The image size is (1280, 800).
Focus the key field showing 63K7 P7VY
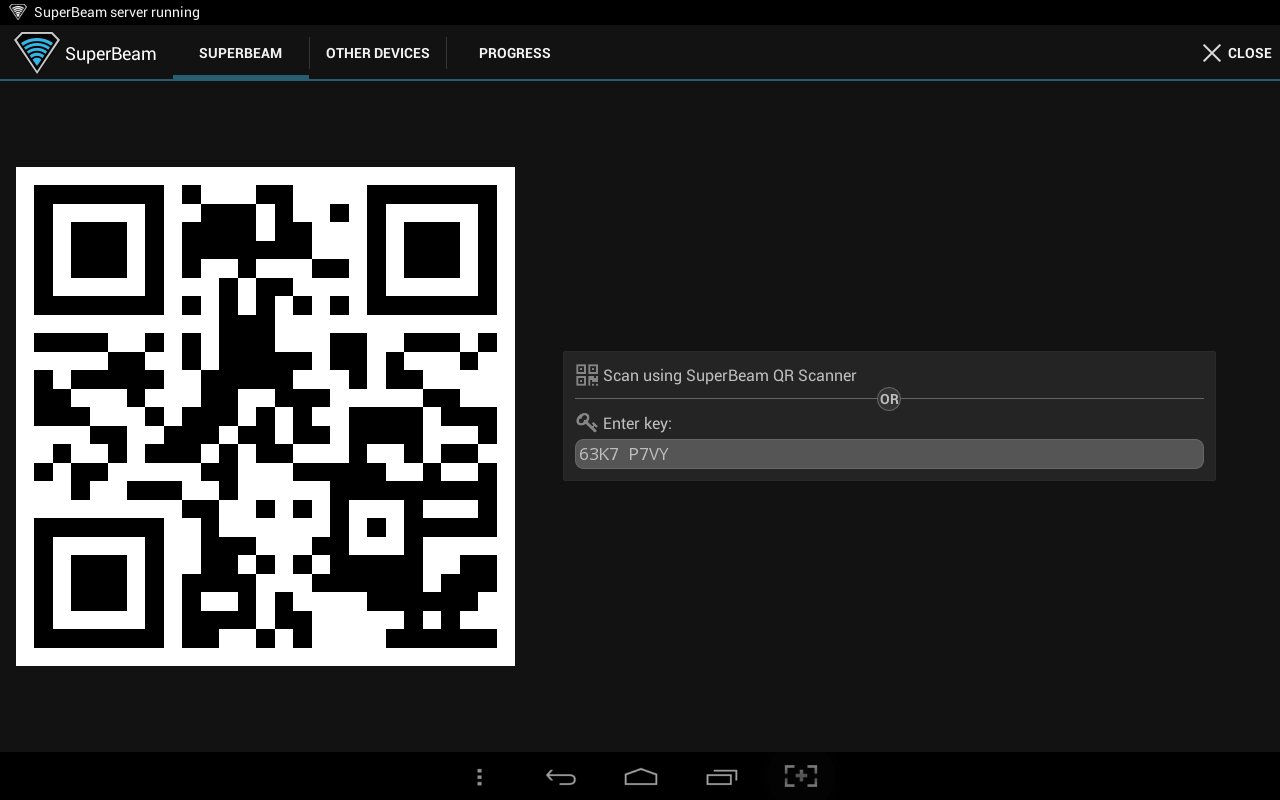[888, 454]
